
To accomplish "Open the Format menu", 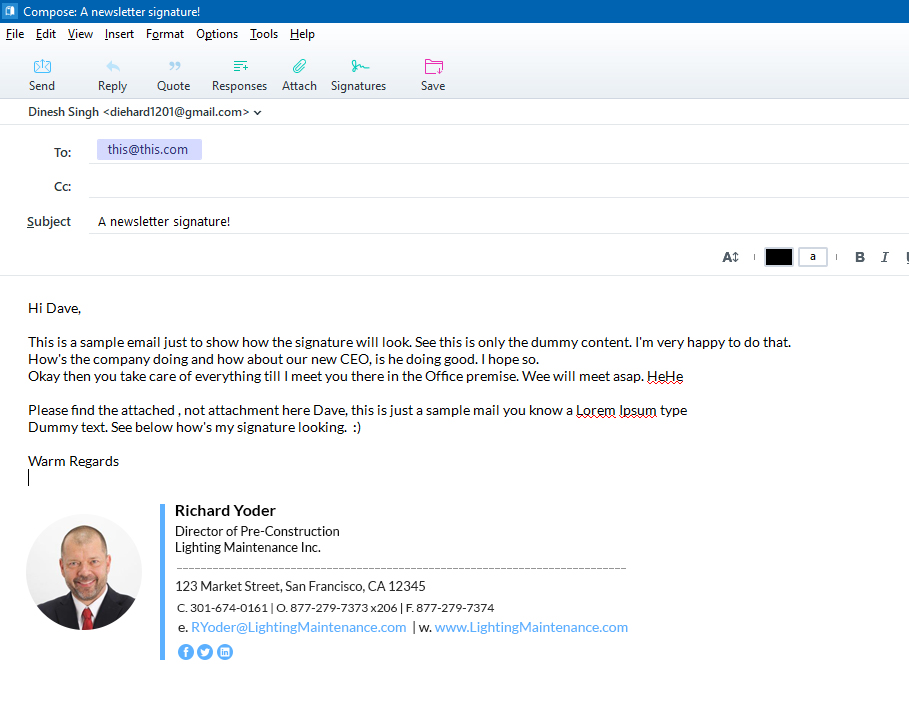I will pos(165,34).
